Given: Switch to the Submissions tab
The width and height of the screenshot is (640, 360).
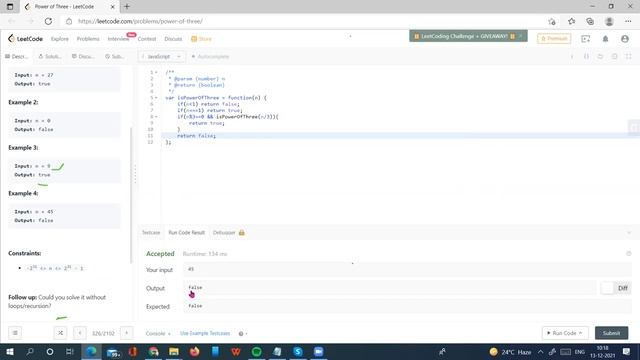Looking at the screenshot, I should click(115, 56).
